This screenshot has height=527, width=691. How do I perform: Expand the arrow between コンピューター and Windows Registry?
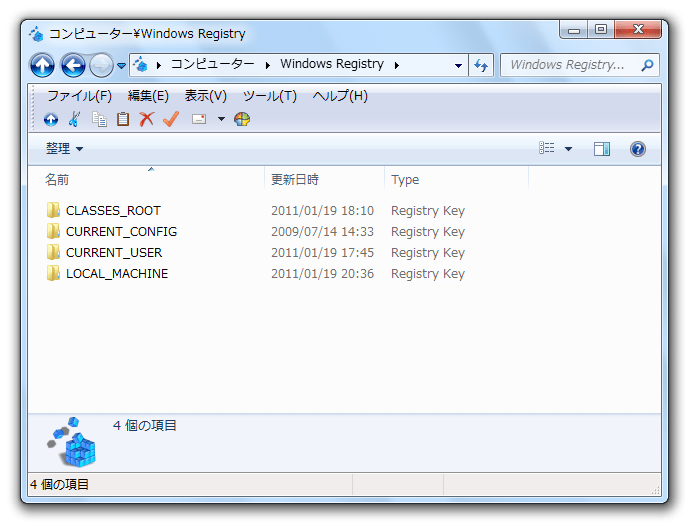[x=267, y=66]
